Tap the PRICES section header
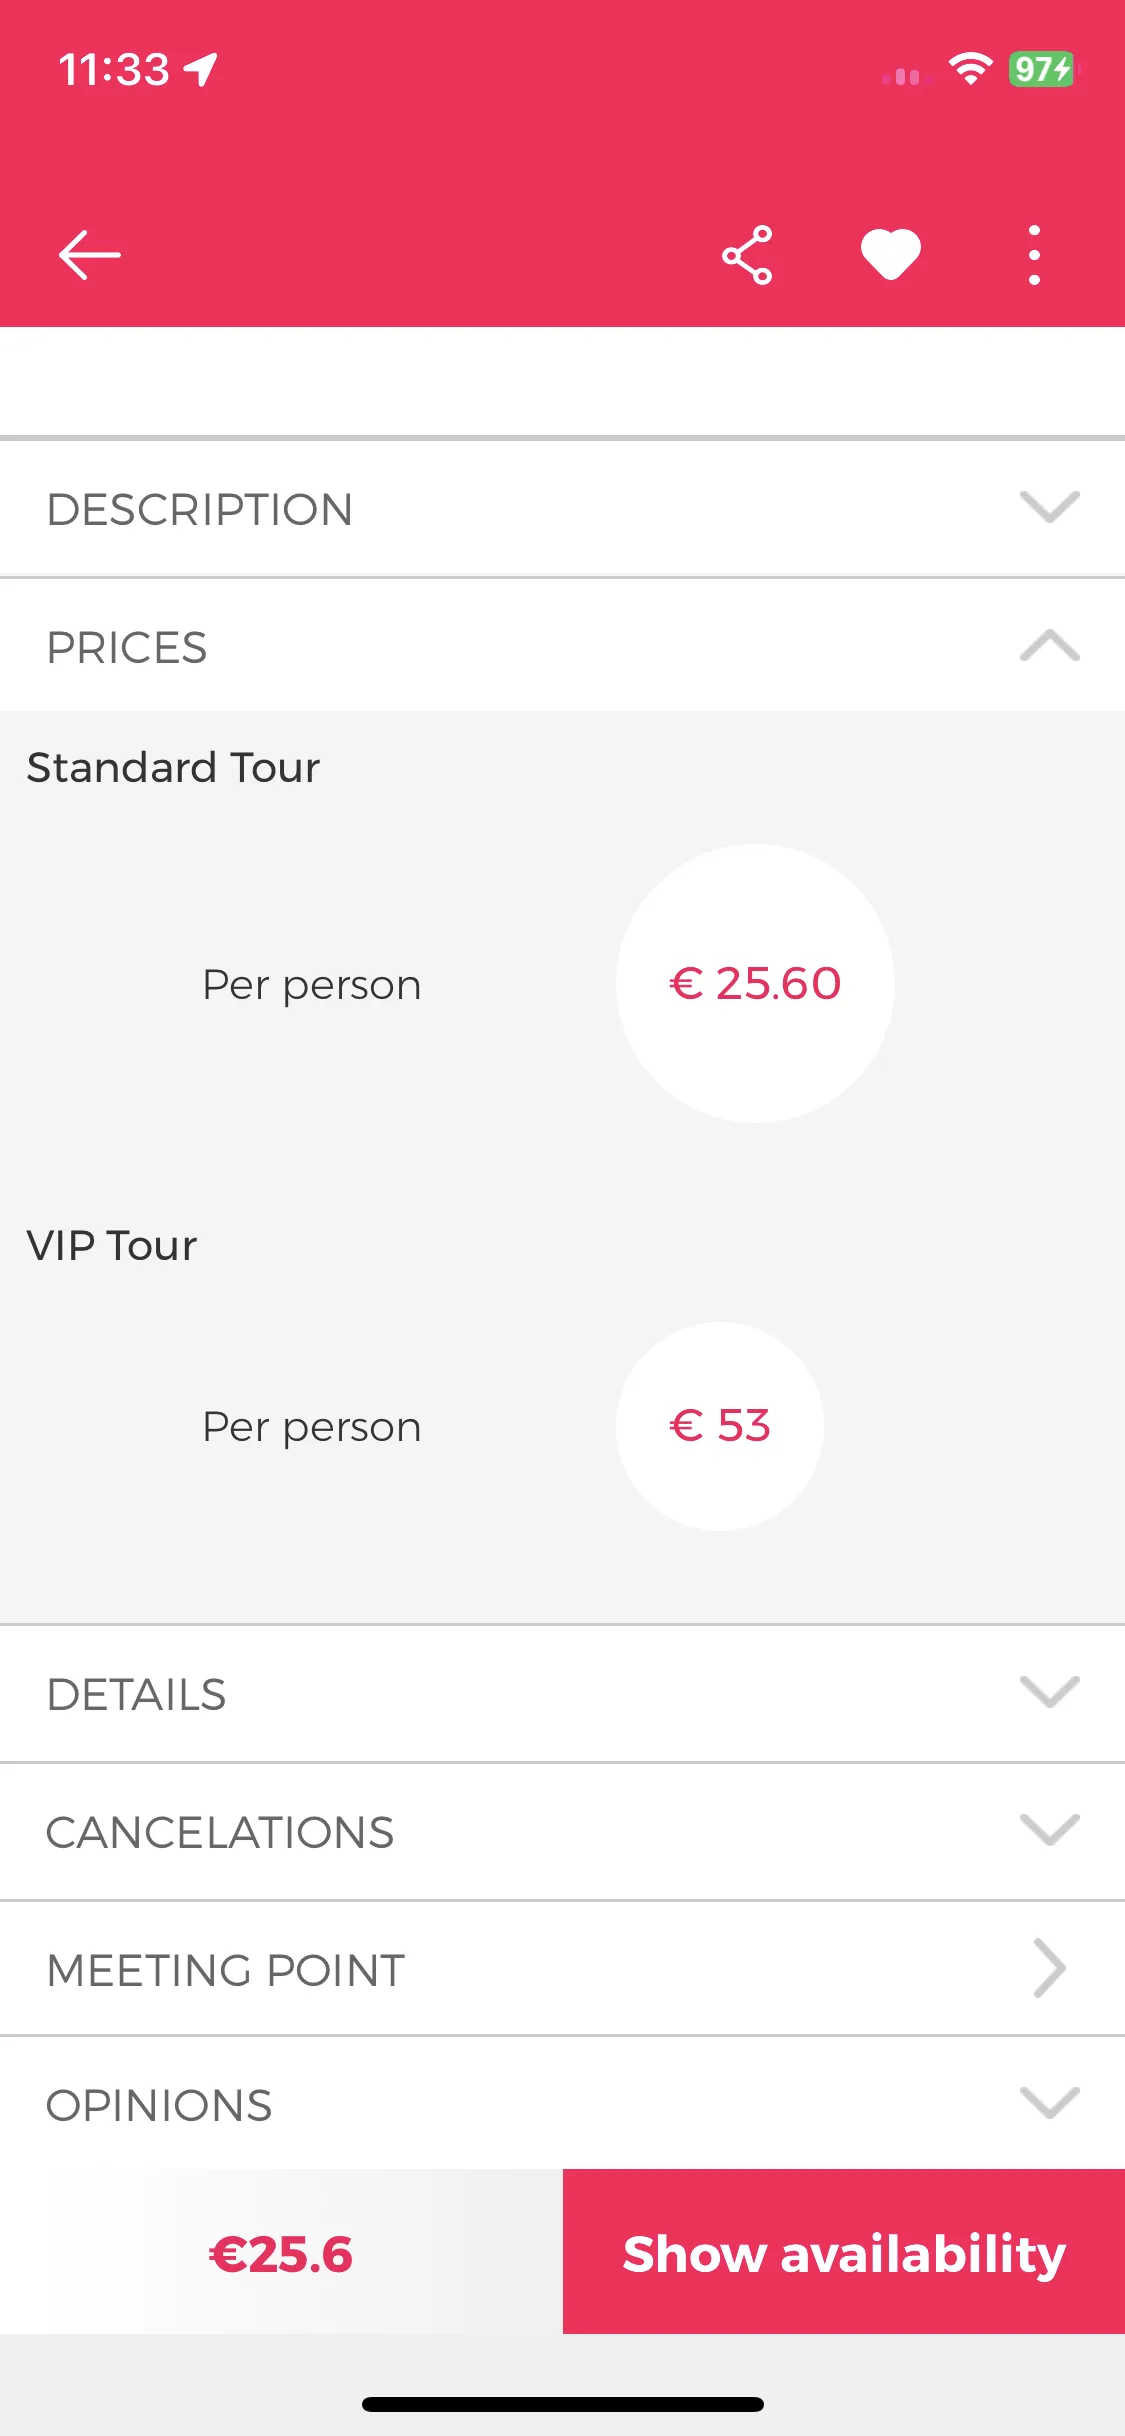 [562, 647]
